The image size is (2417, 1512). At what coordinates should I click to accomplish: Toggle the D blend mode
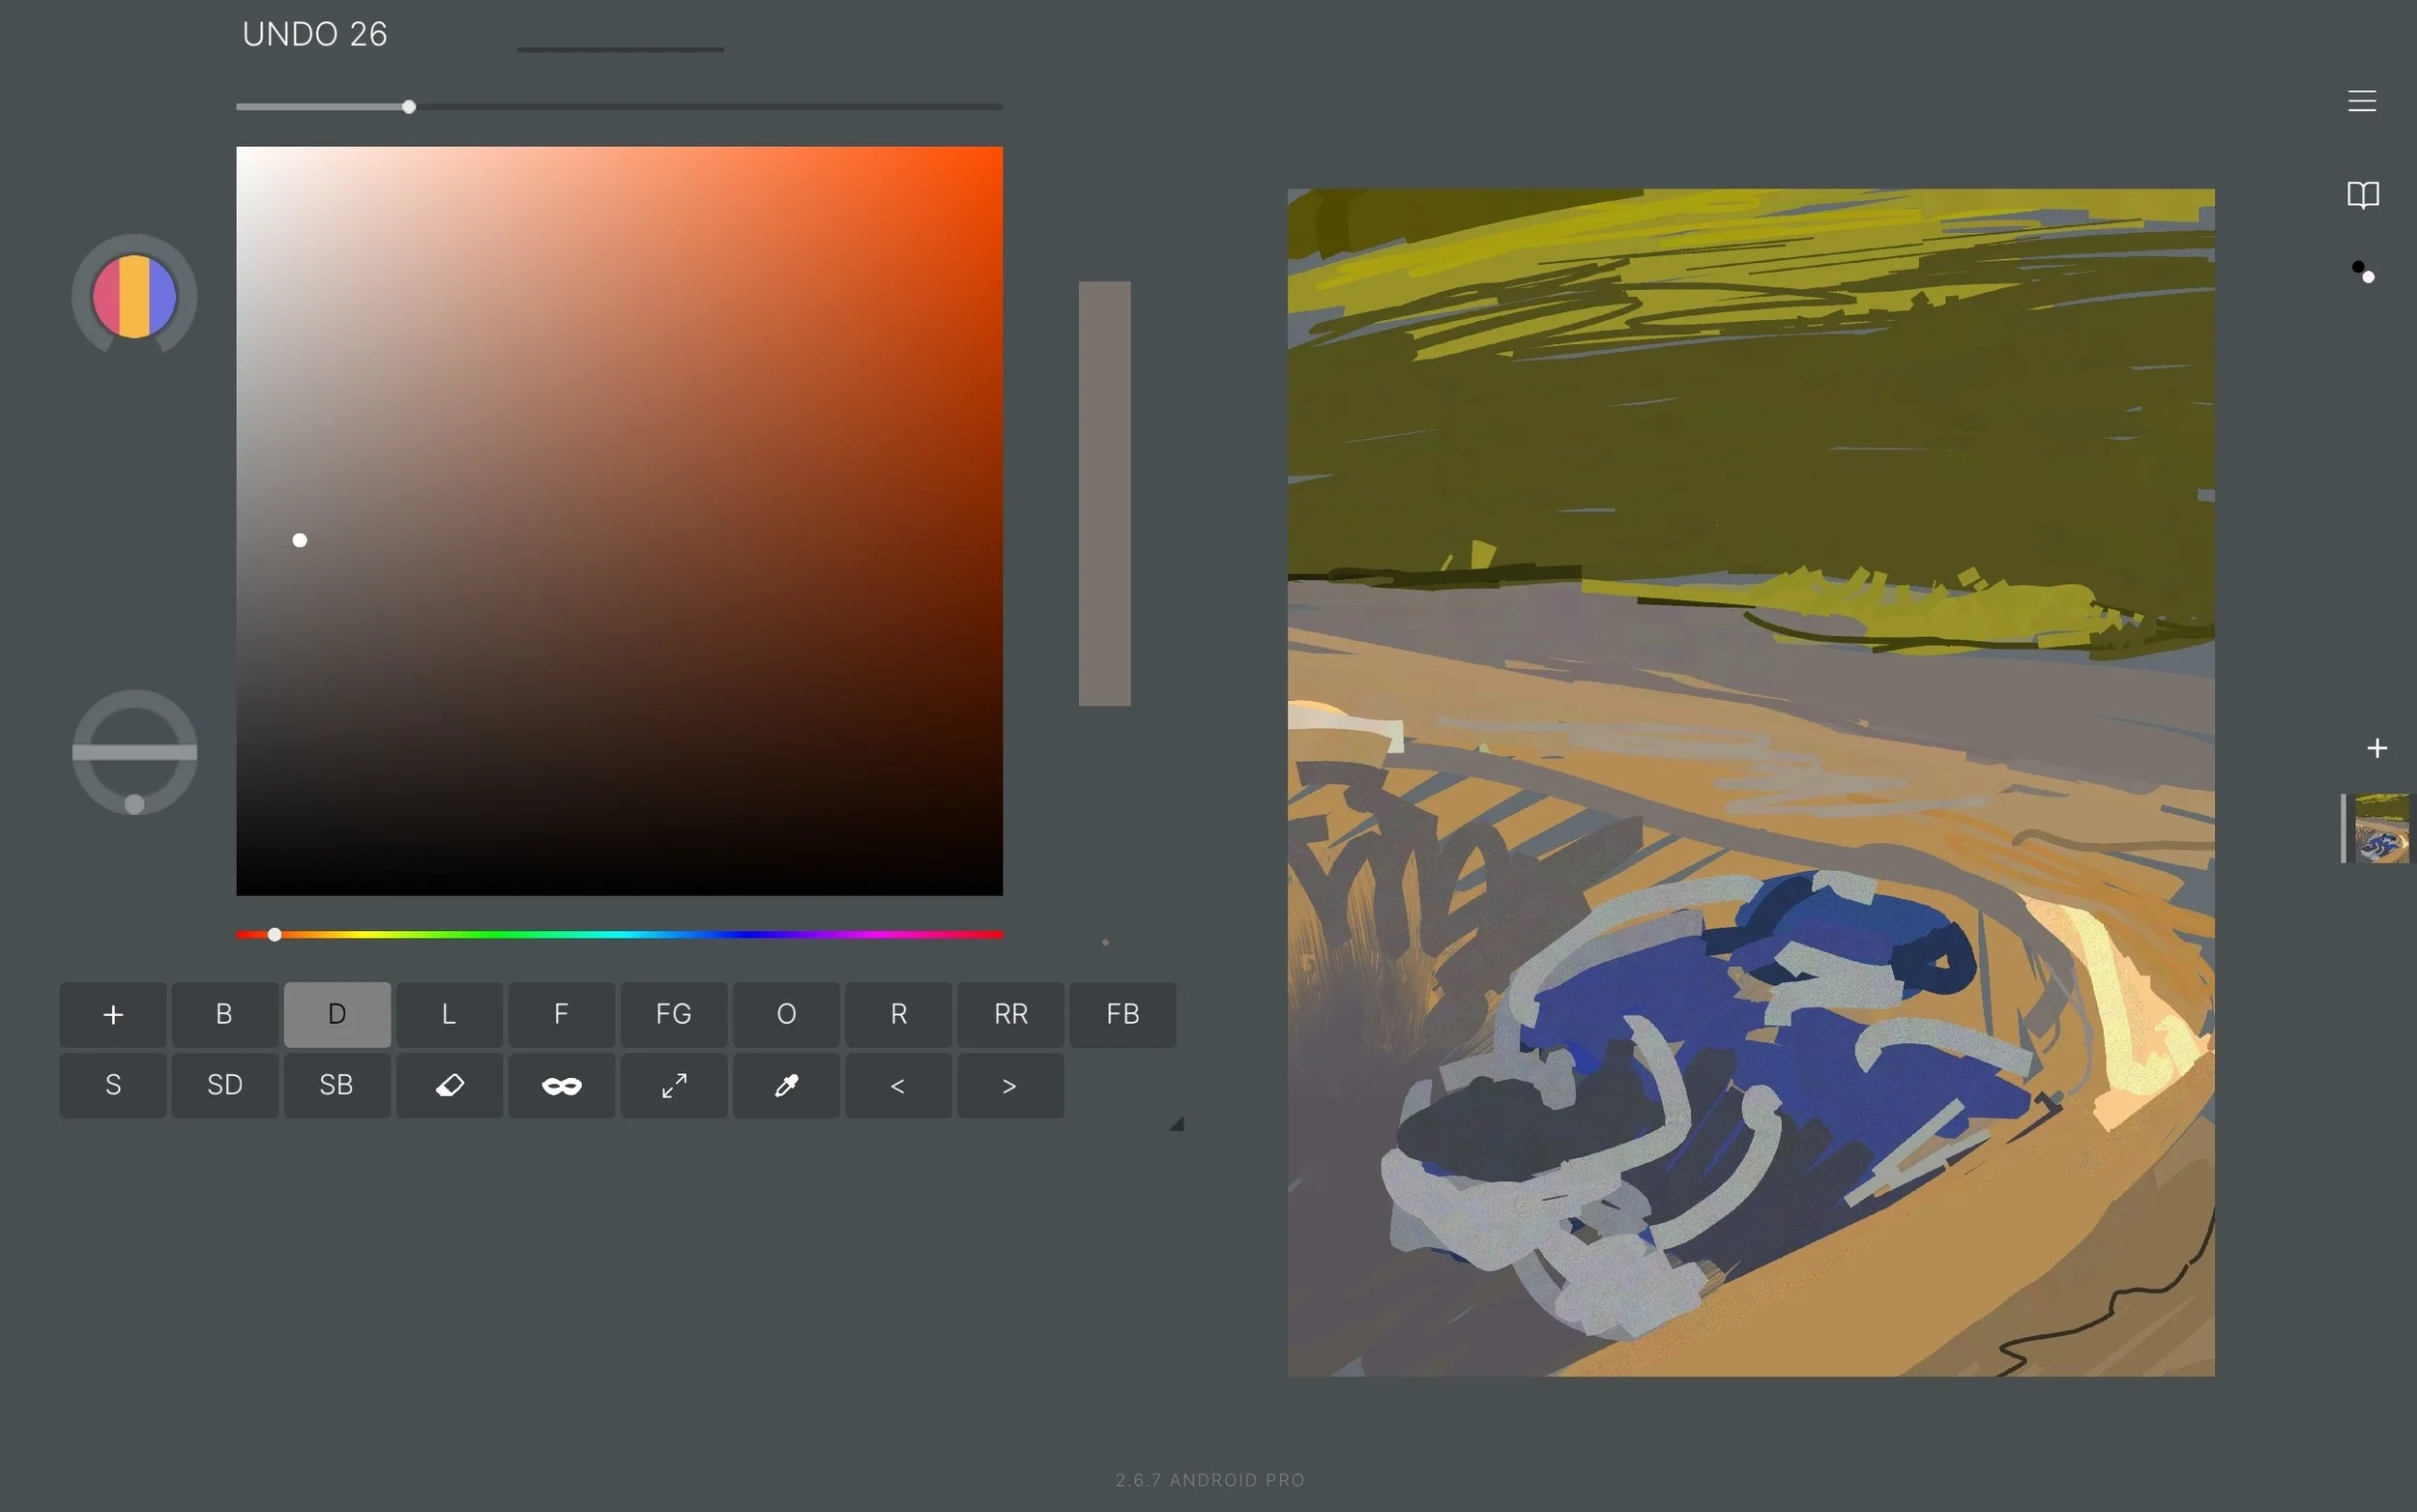point(336,1014)
